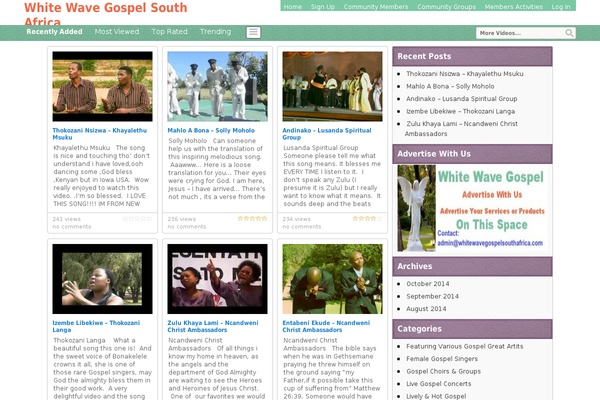Image resolution: width=600 pixels, height=400 pixels.
Task: Click the star rating of the Mahlo A Bona video
Action: point(252,219)
